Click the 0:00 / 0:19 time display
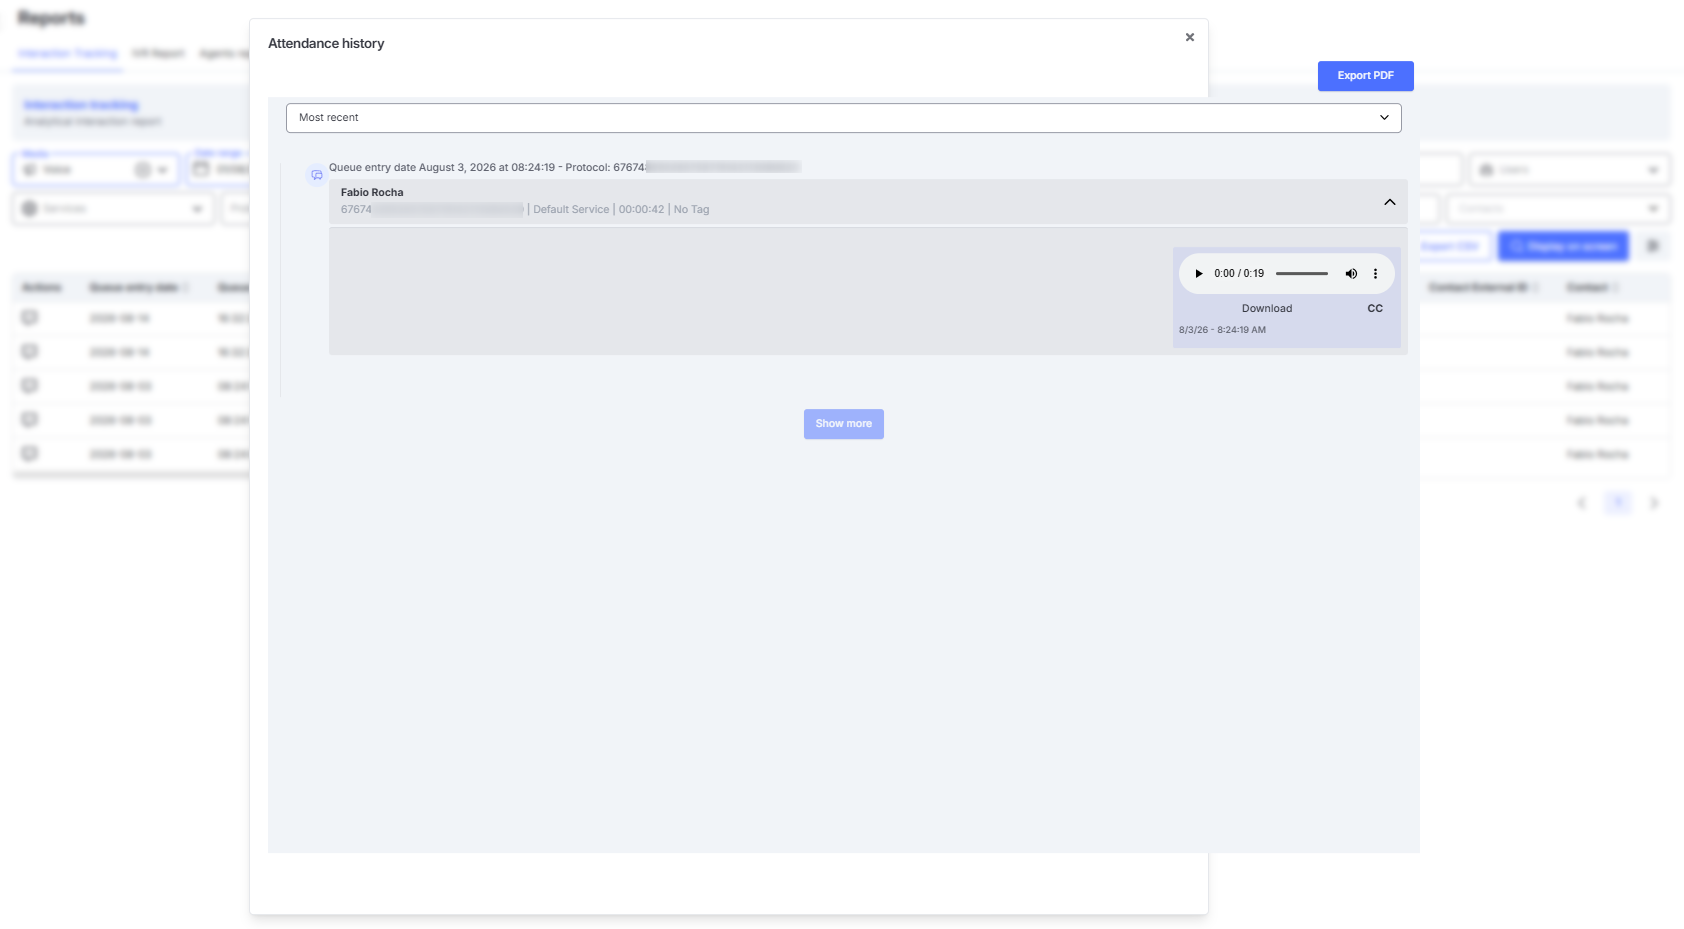 pos(1239,274)
